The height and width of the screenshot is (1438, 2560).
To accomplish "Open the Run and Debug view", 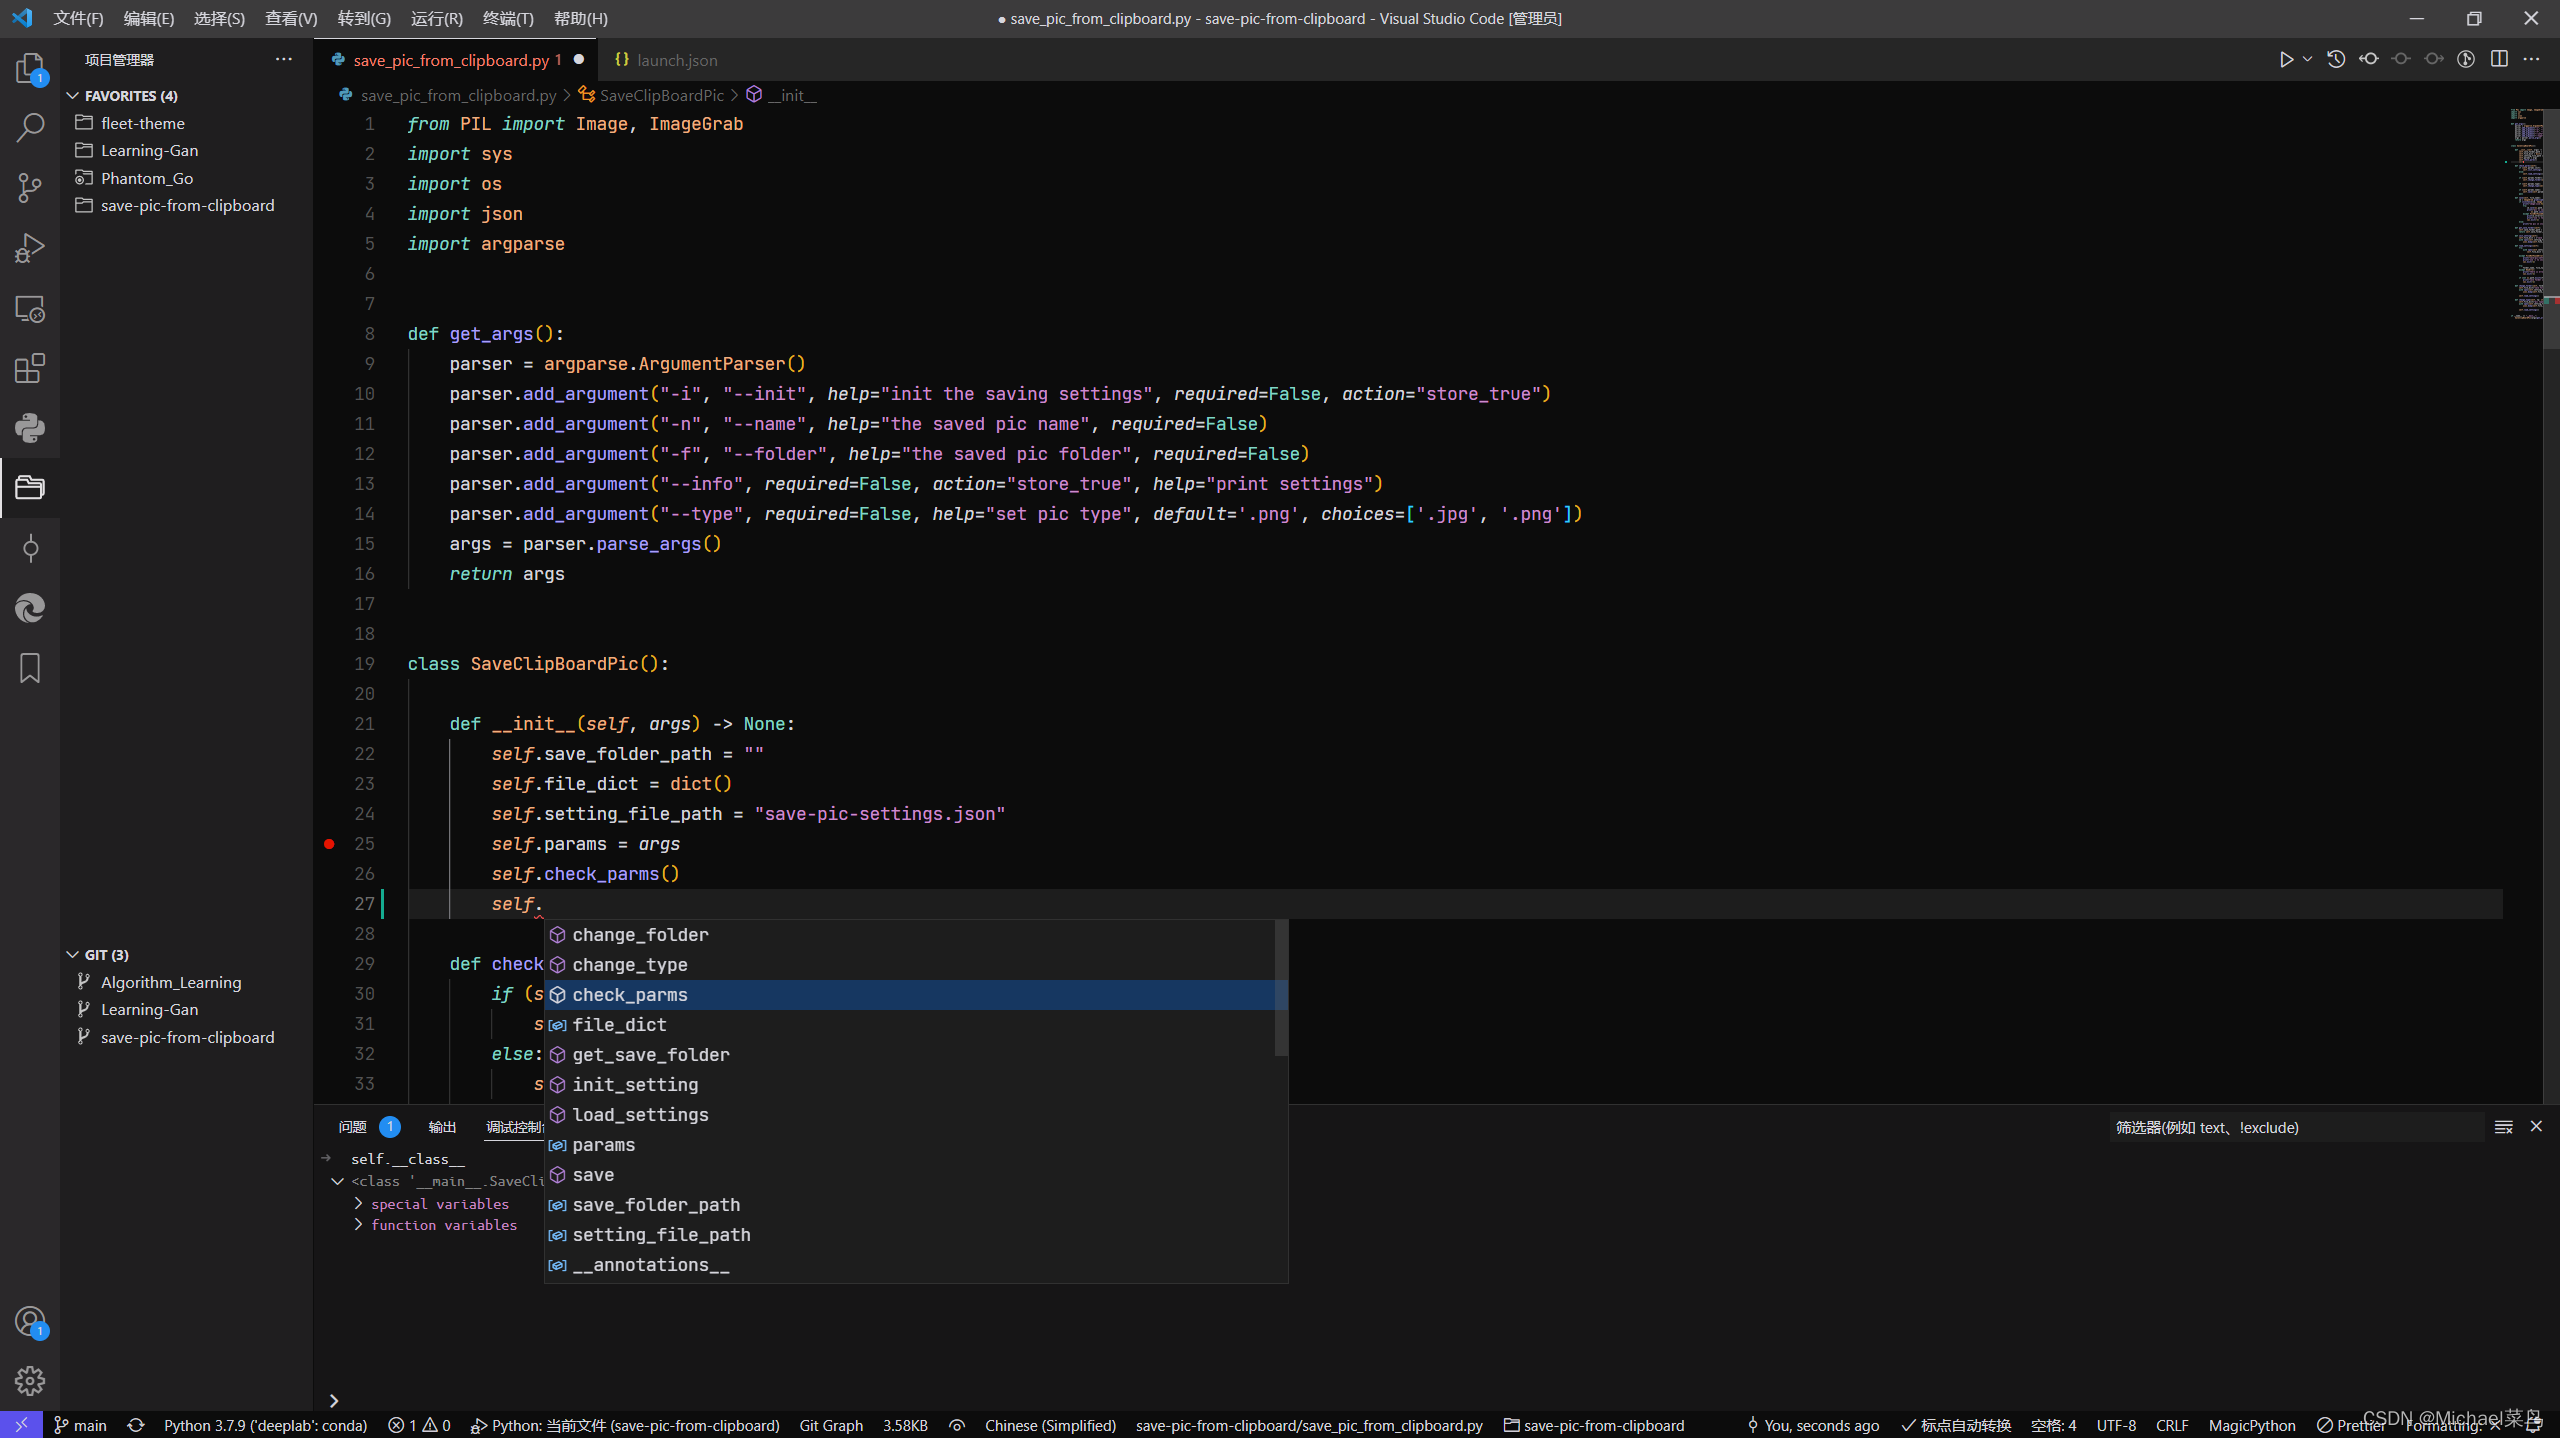I will click(x=30, y=248).
